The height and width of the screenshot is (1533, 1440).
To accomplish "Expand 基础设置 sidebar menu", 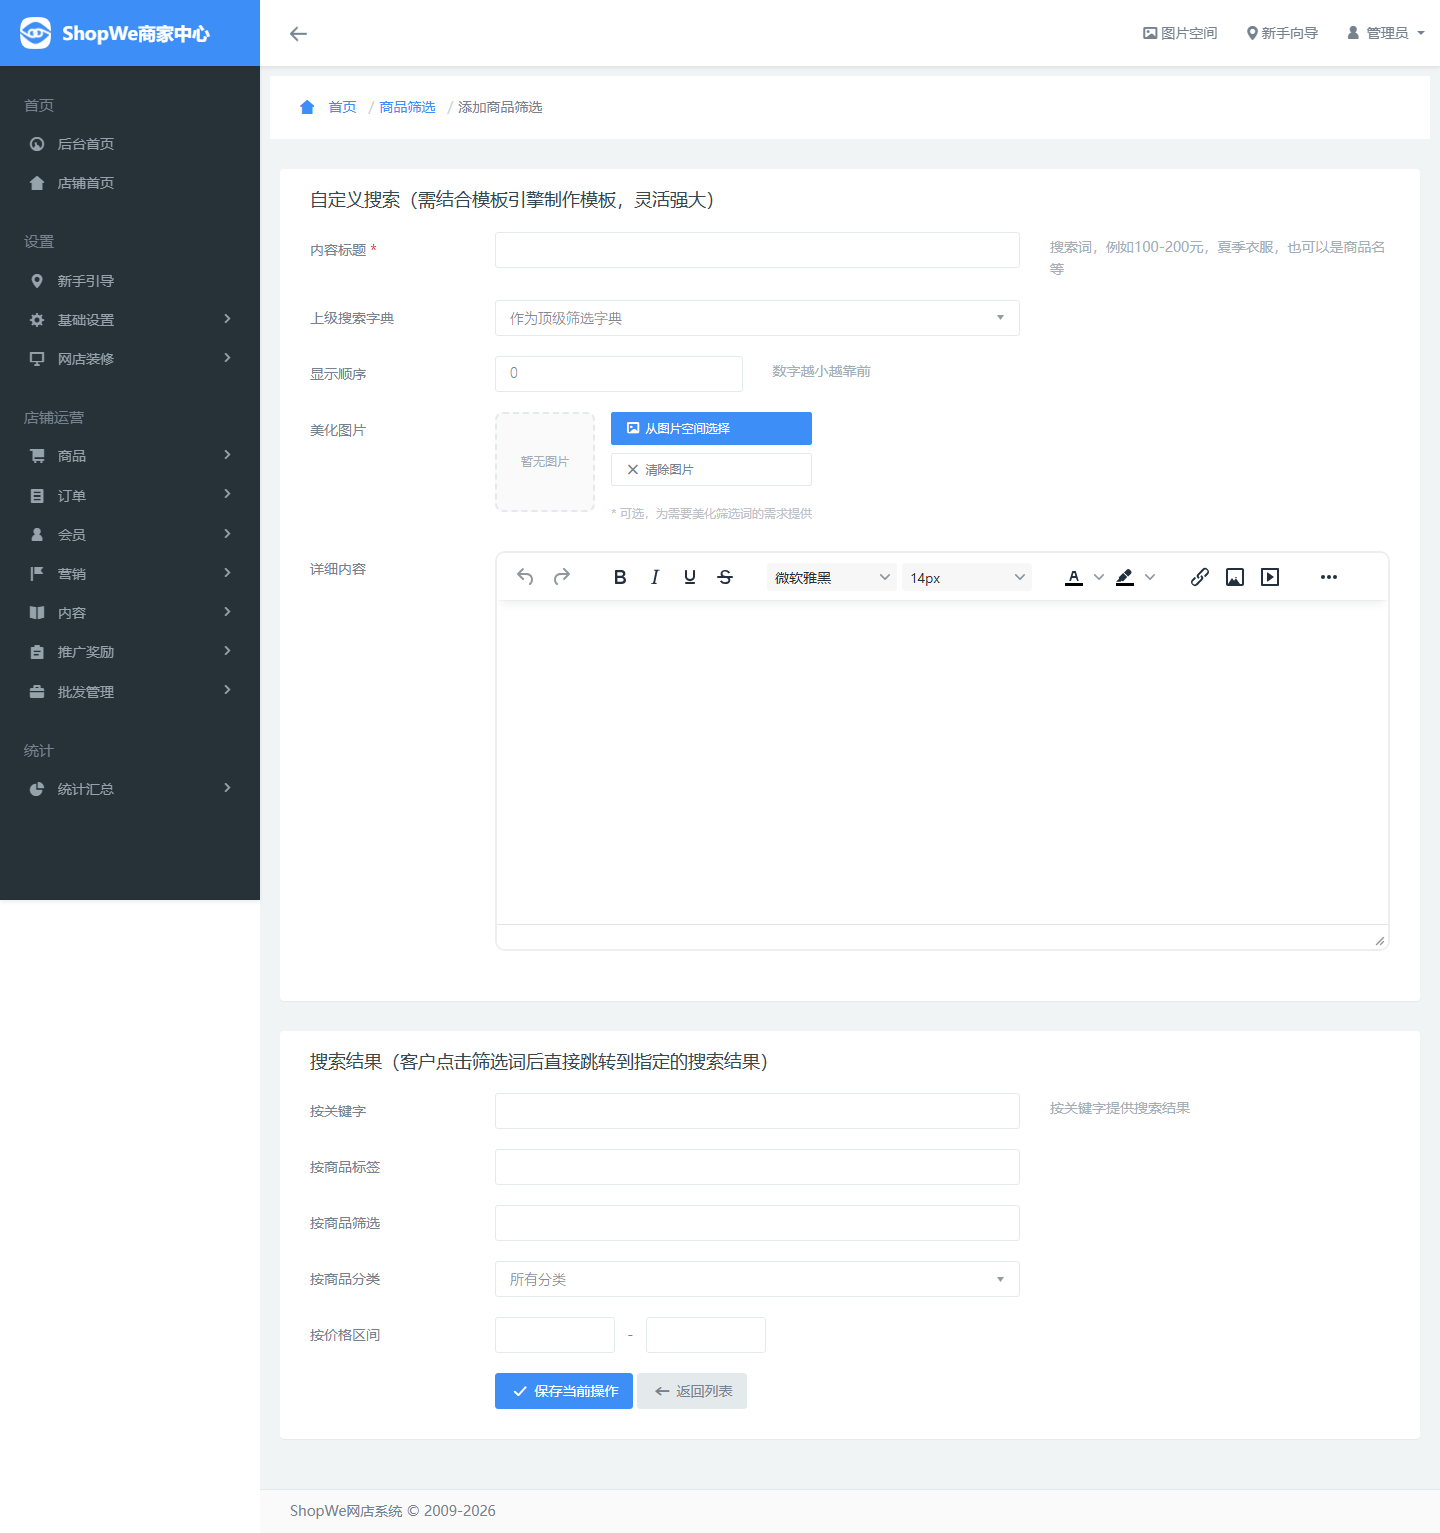I will (130, 320).
